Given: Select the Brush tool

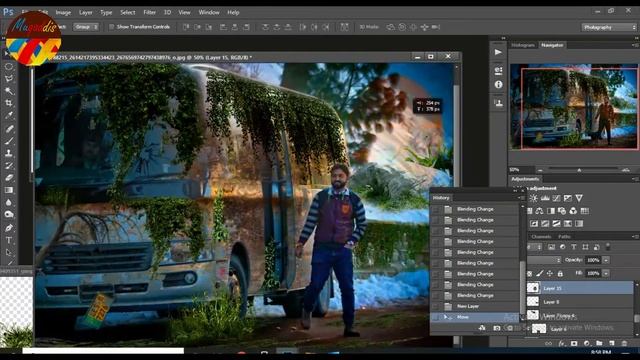Looking at the screenshot, I should click(9, 141).
